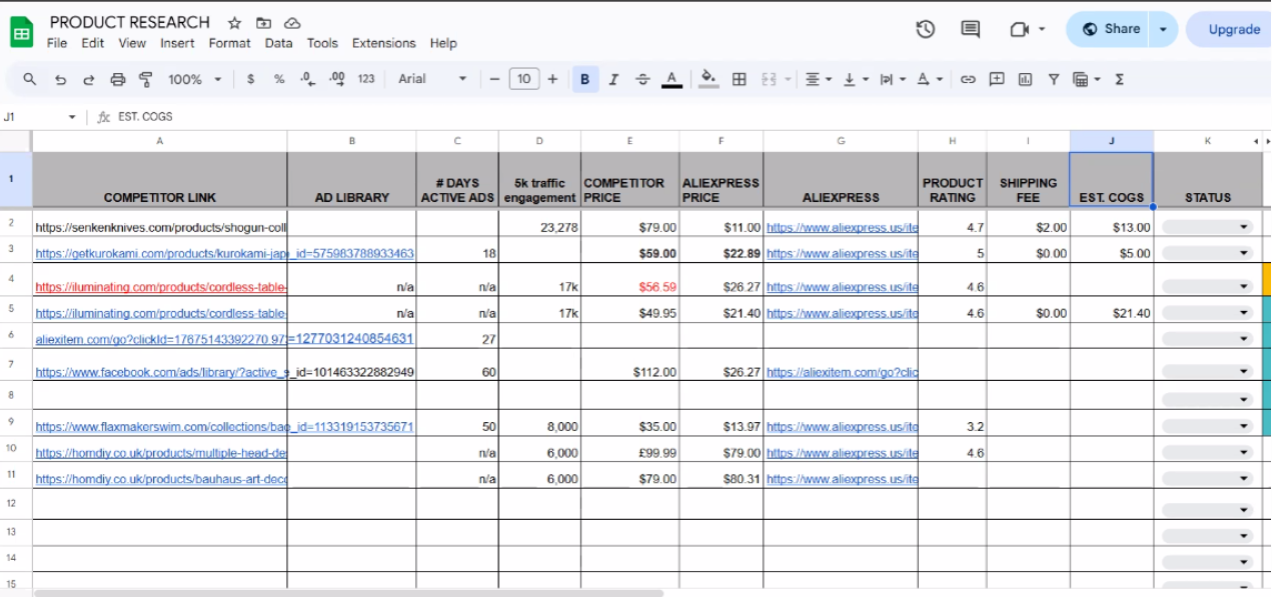The width and height of the screenshot is (1285, 597).
Task: Open version history clock icon
Action: click(926, 29)
